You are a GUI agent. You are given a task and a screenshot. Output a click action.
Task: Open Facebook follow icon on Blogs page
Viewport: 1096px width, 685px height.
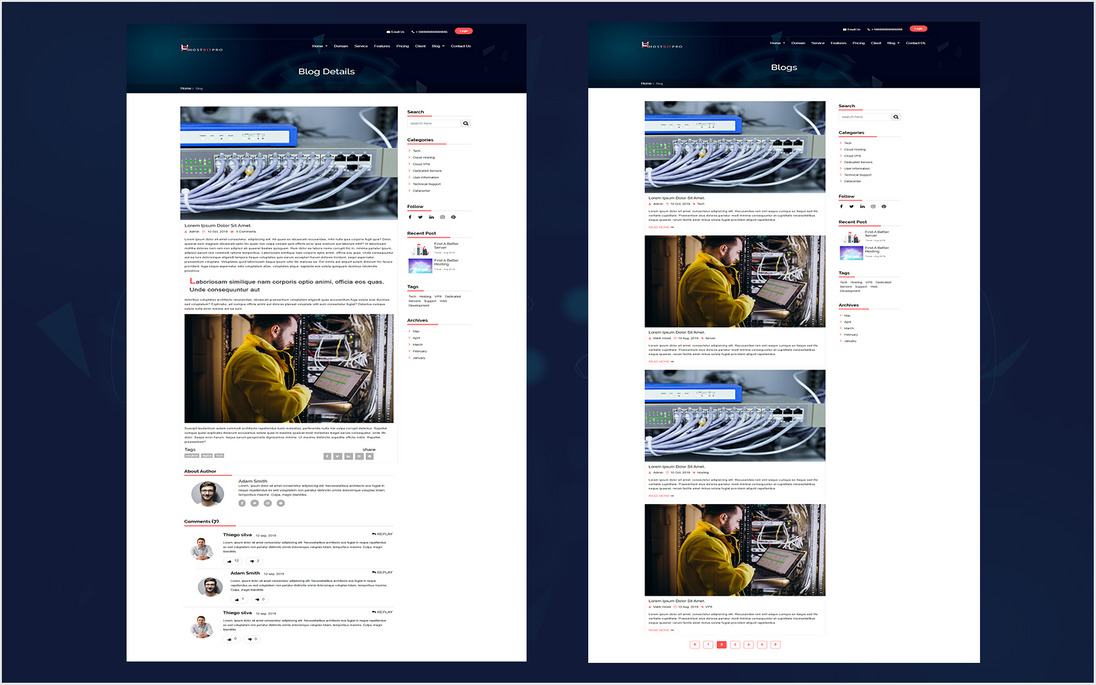pyautogui.click(x=842, y=206)
